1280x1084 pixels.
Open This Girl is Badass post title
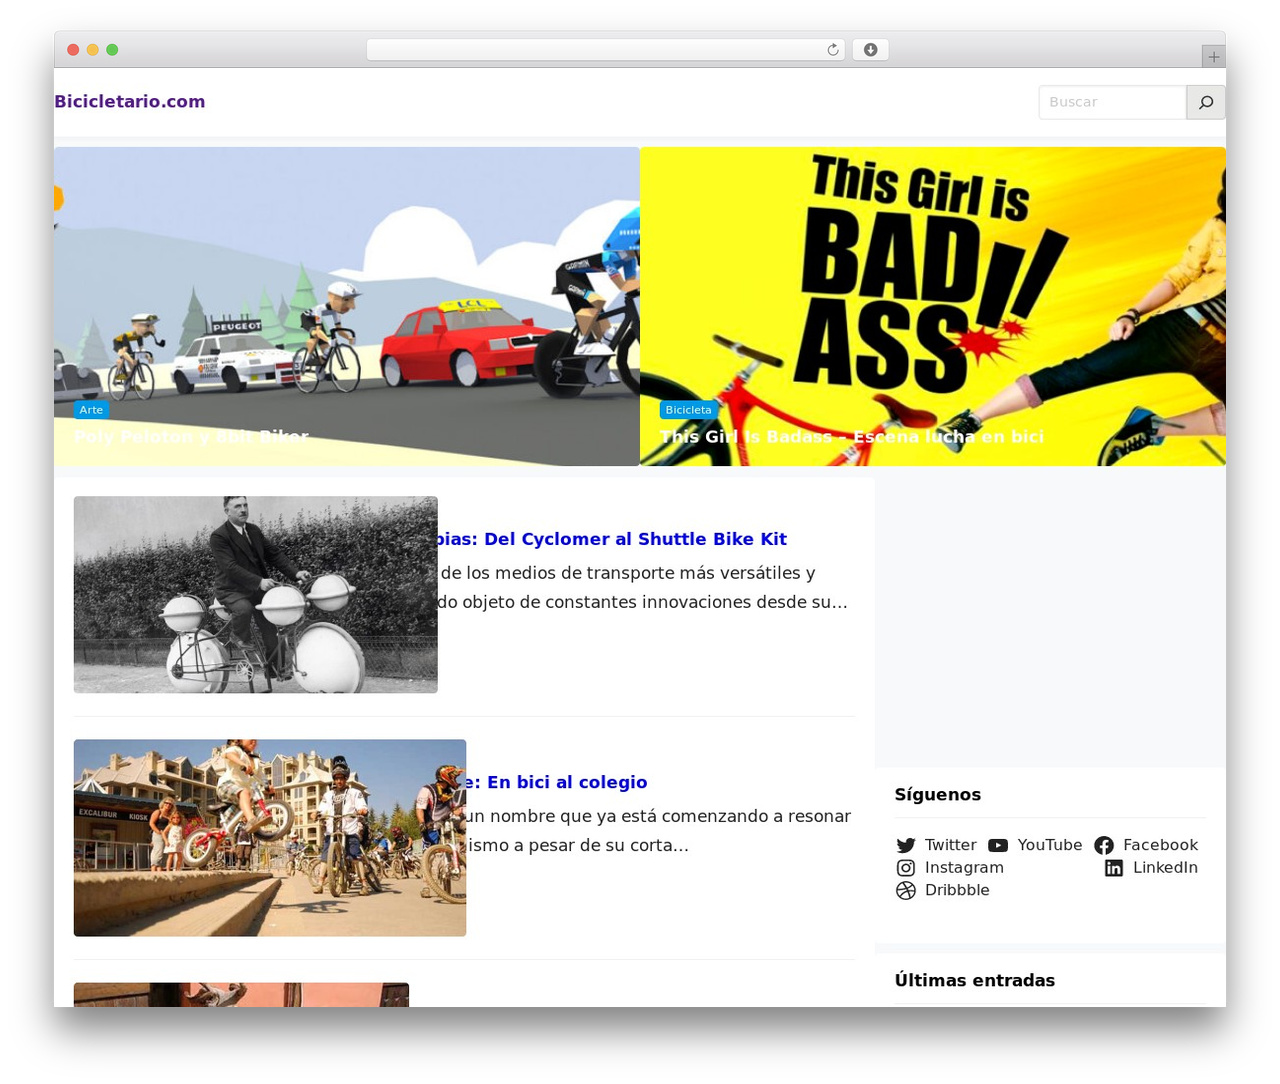(x=852, y=436)
